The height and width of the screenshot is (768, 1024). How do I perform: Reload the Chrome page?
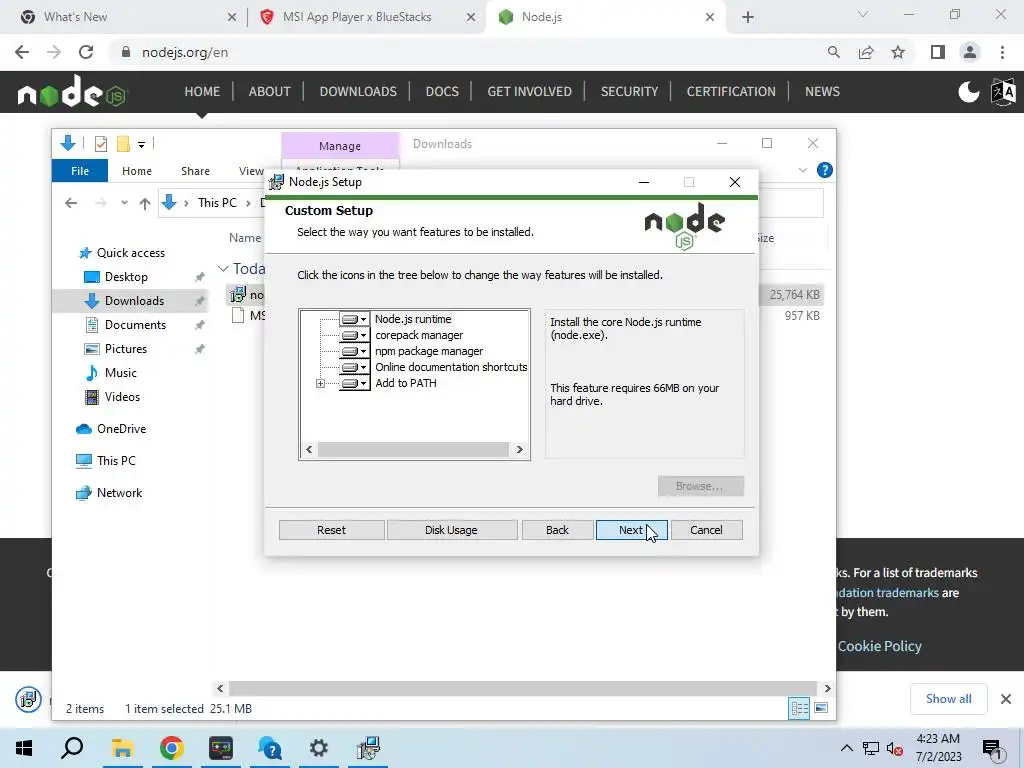click(x=86, y=52)
